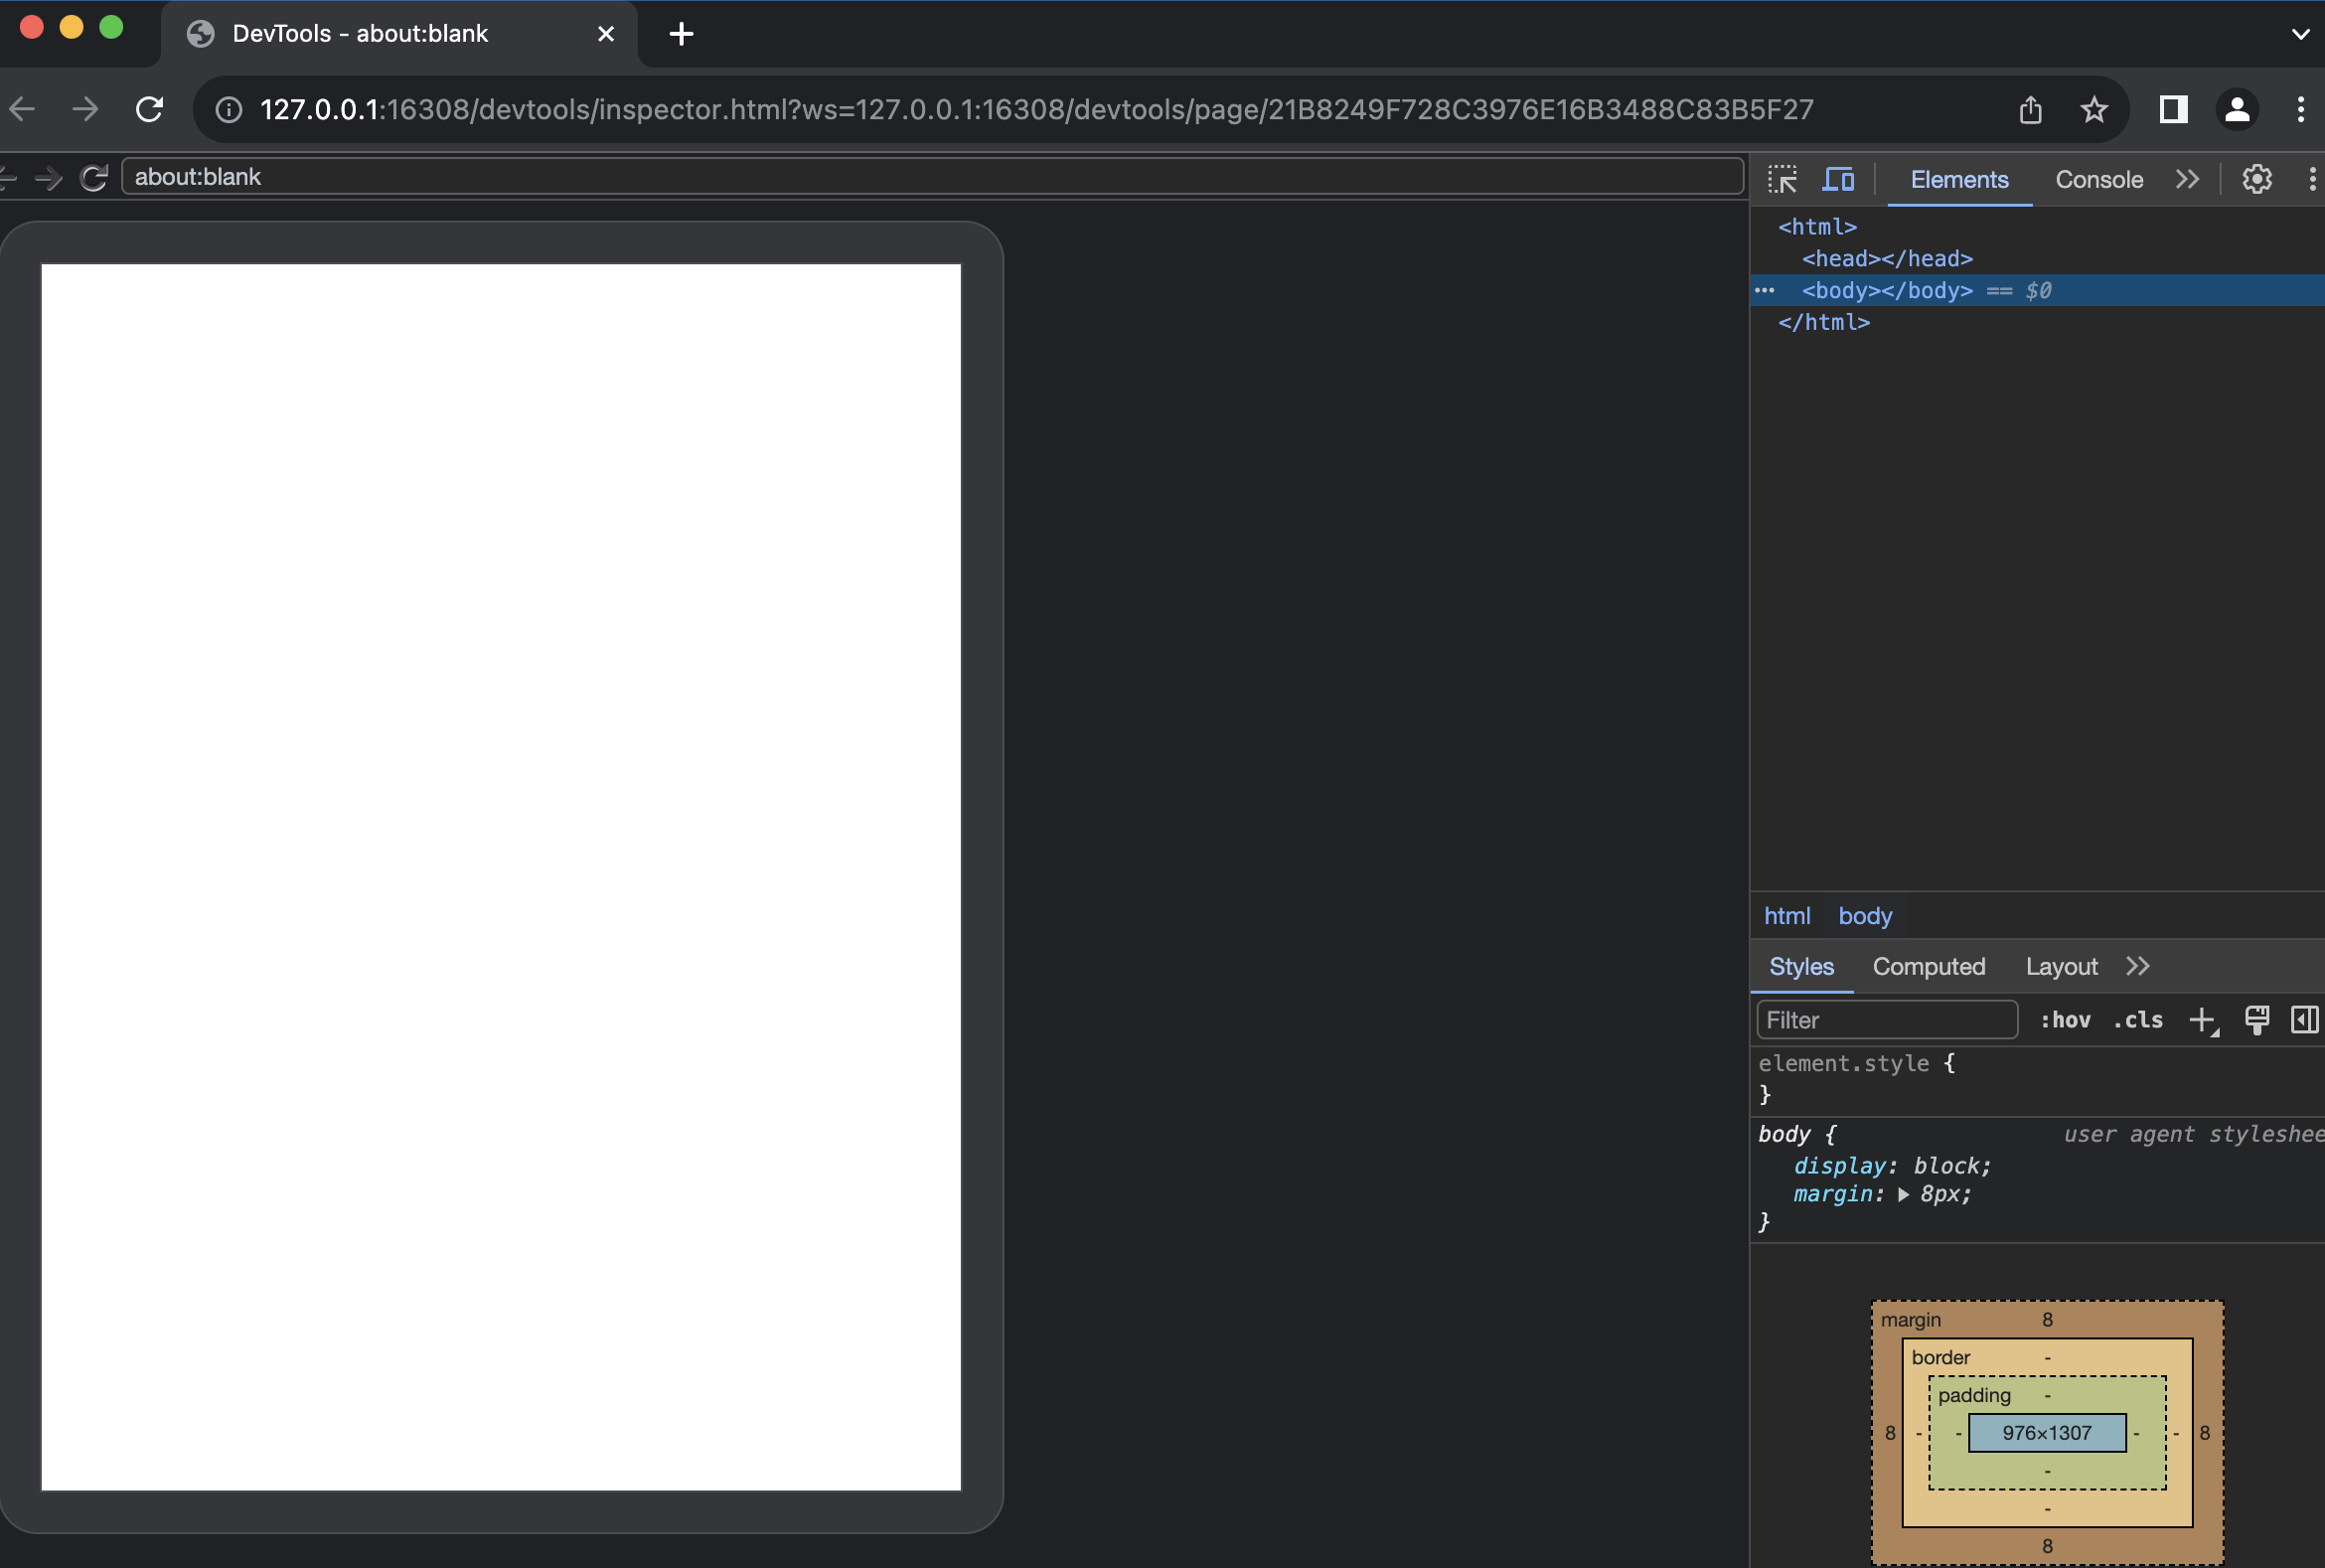
Task: Toggle the browser side panel icon
Action: pyautogui.click(x=2172, y=110)
